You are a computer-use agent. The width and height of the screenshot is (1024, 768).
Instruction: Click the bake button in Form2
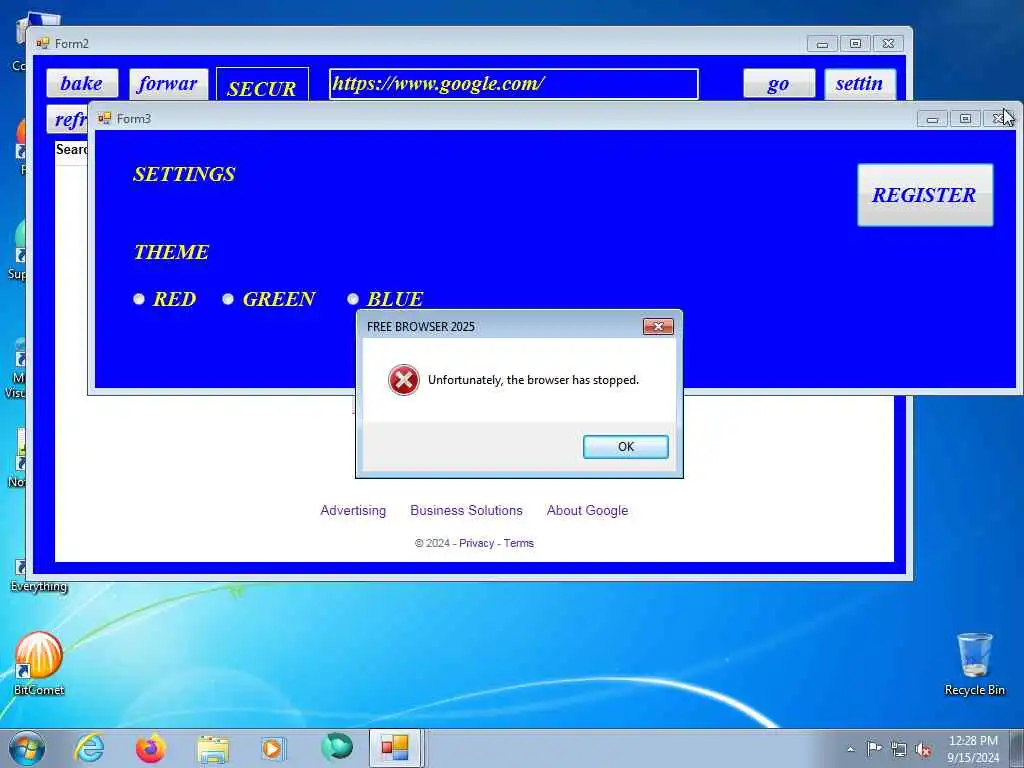pyautogui.click(x=82, y=84)
